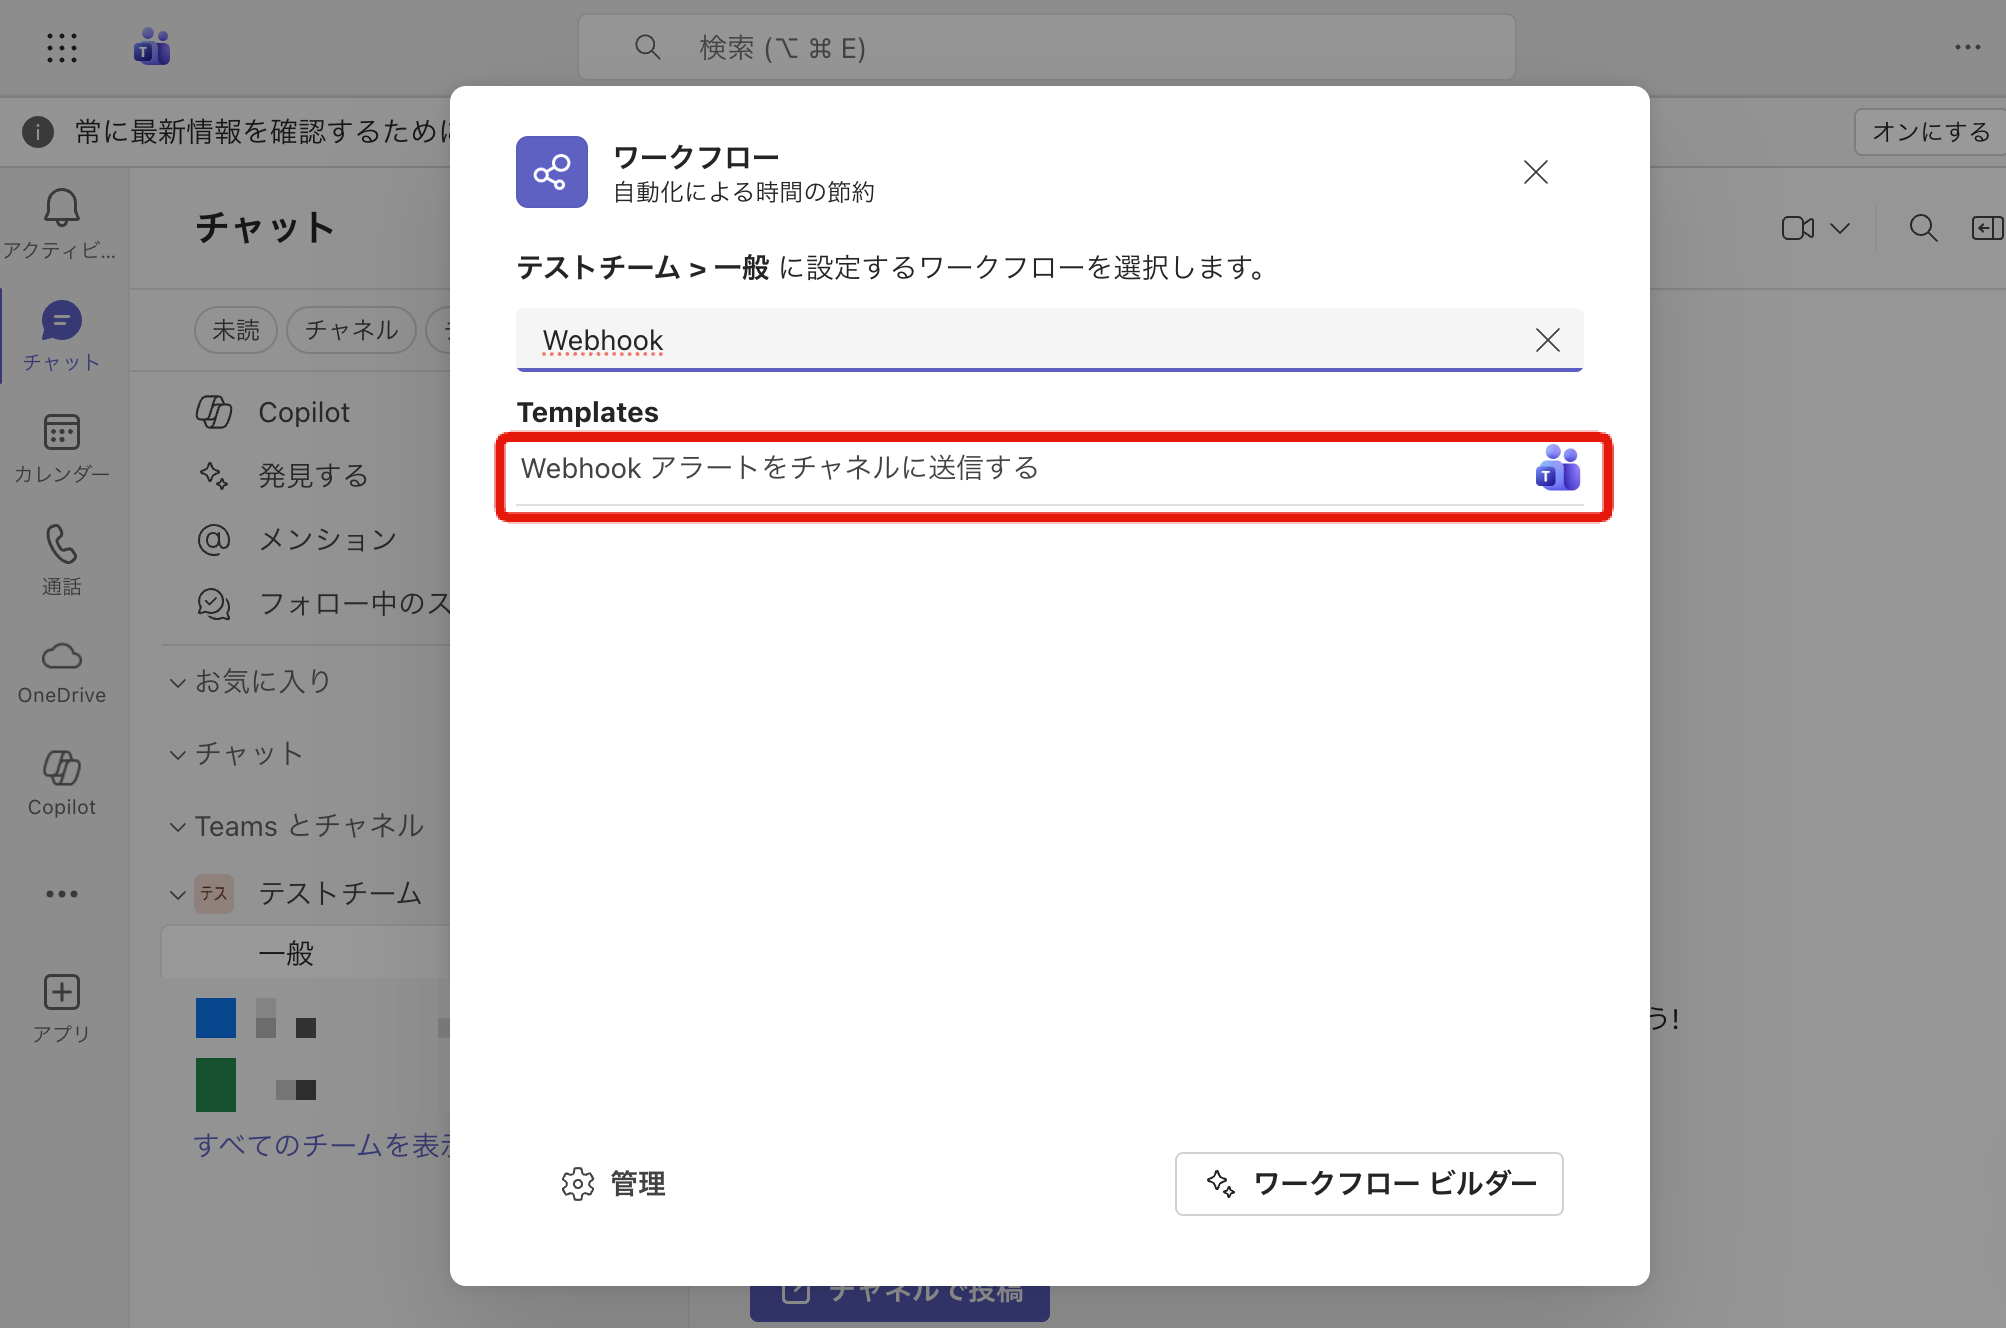
Task: Open OneDrive cloud icon
Action: coord(61,657)
